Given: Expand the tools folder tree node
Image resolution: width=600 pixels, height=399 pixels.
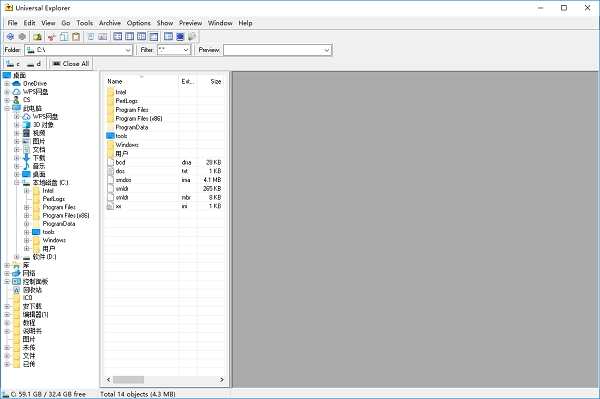Looking at the screenshot, I should coord(26,232).
